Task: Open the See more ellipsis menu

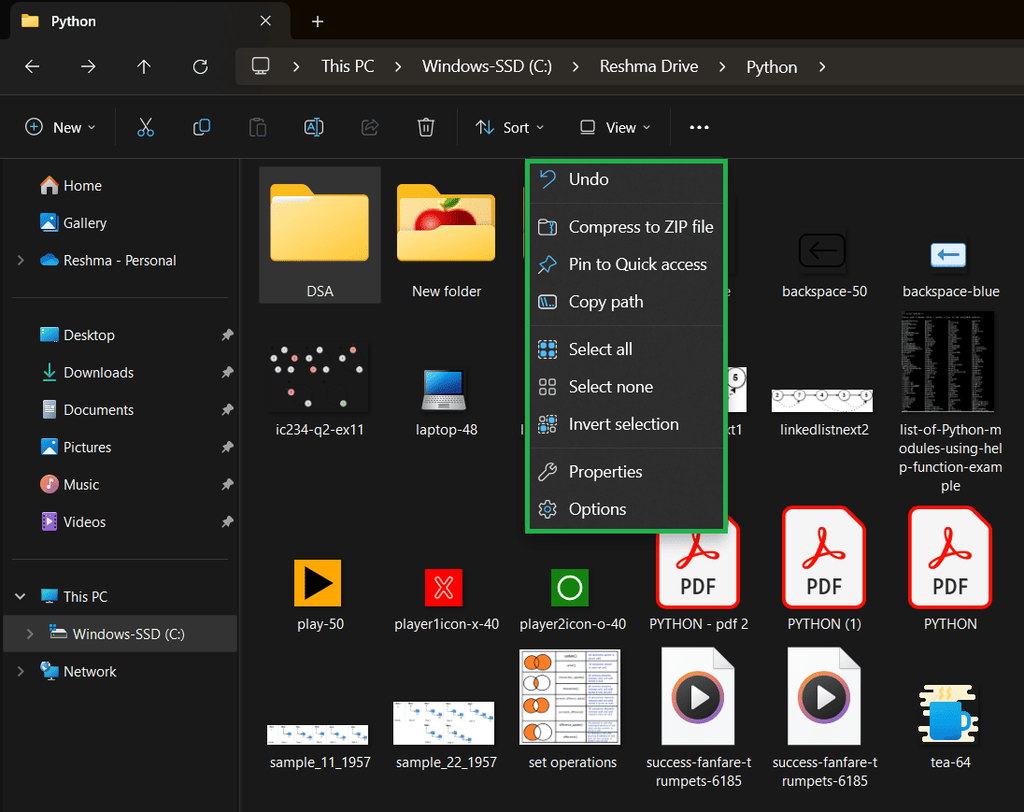Action: pyautogui.click(x=699, y=127)
